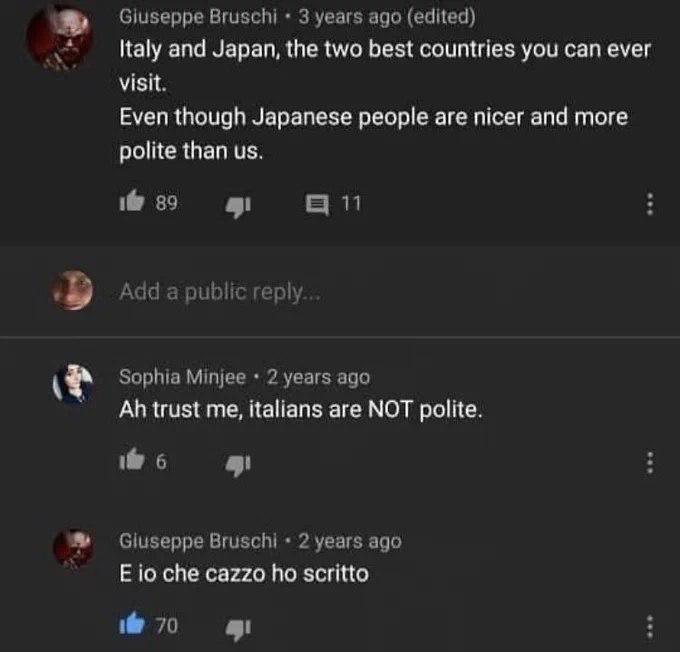The image size is (680, 652).
Task: Like Sophia Minjee's reply
Action: tap(132, 459)
